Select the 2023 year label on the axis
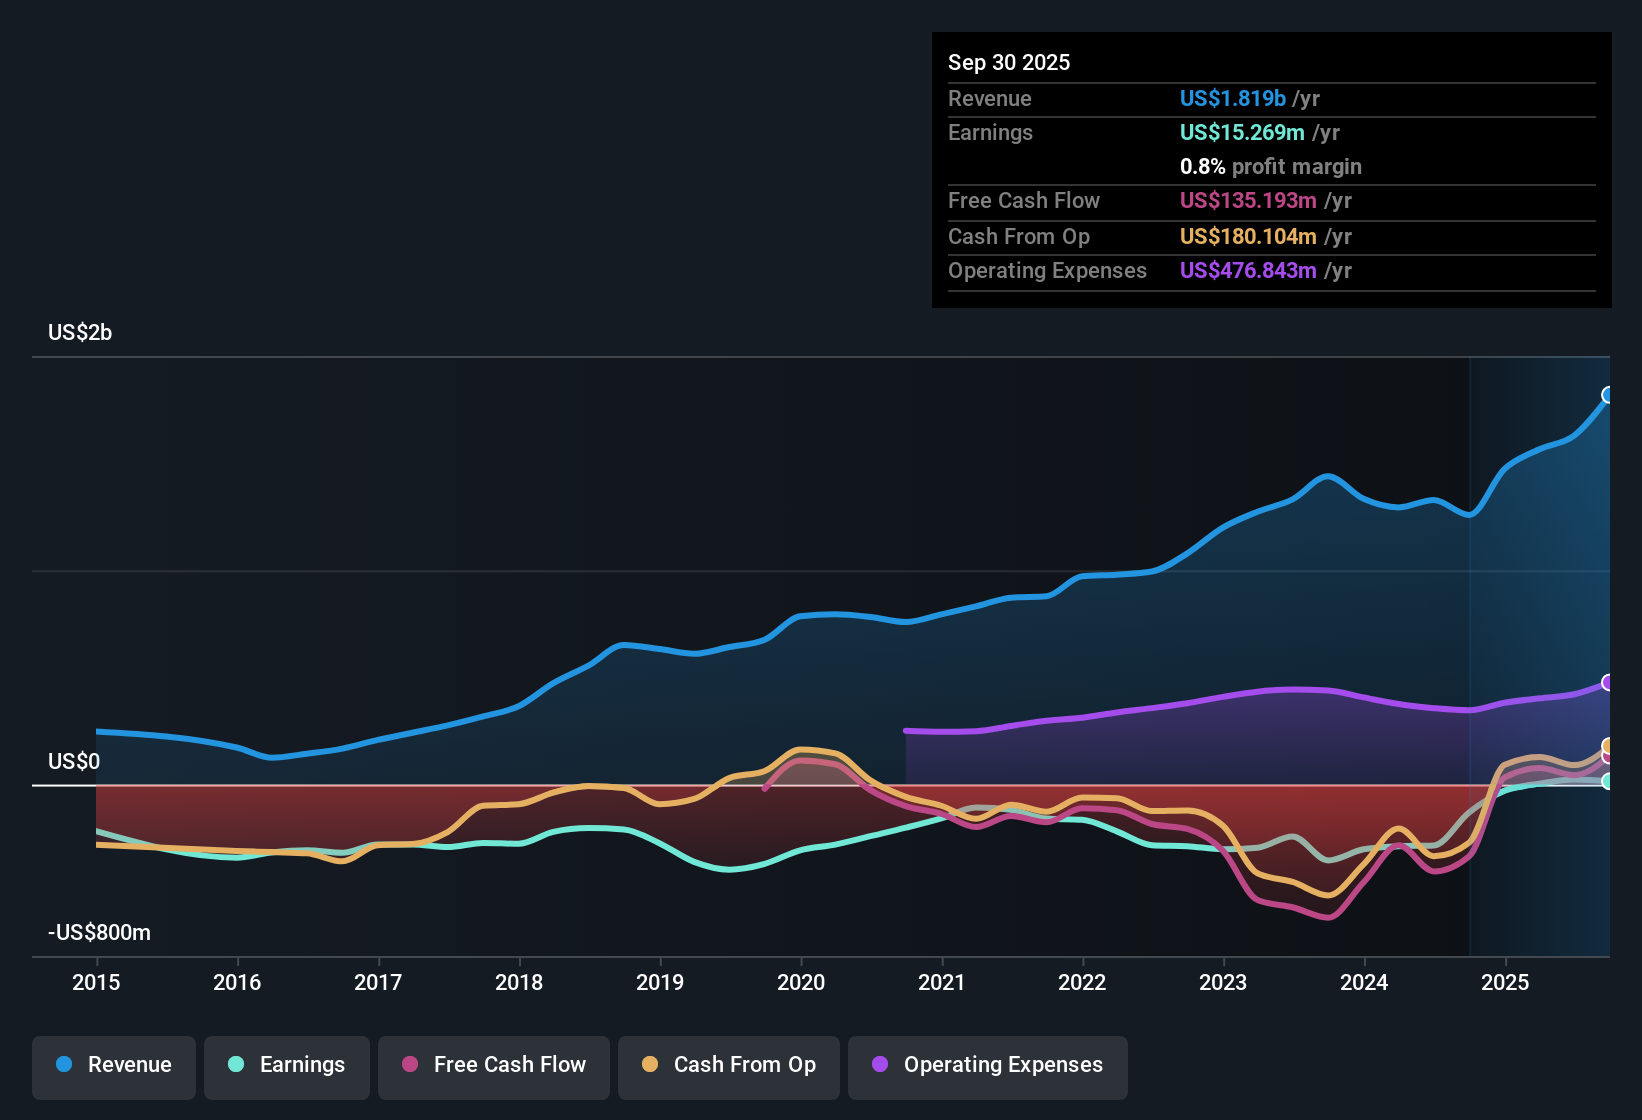The width and height of the screenshot is (1642, 1120). (x=1223, y=984)
